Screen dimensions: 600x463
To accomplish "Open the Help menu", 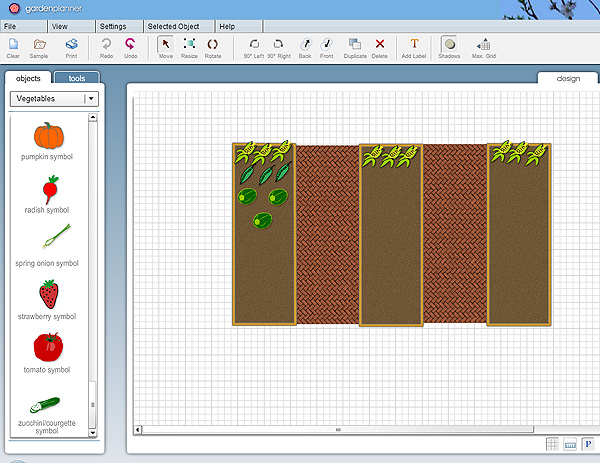I will (x=239, y=26).
